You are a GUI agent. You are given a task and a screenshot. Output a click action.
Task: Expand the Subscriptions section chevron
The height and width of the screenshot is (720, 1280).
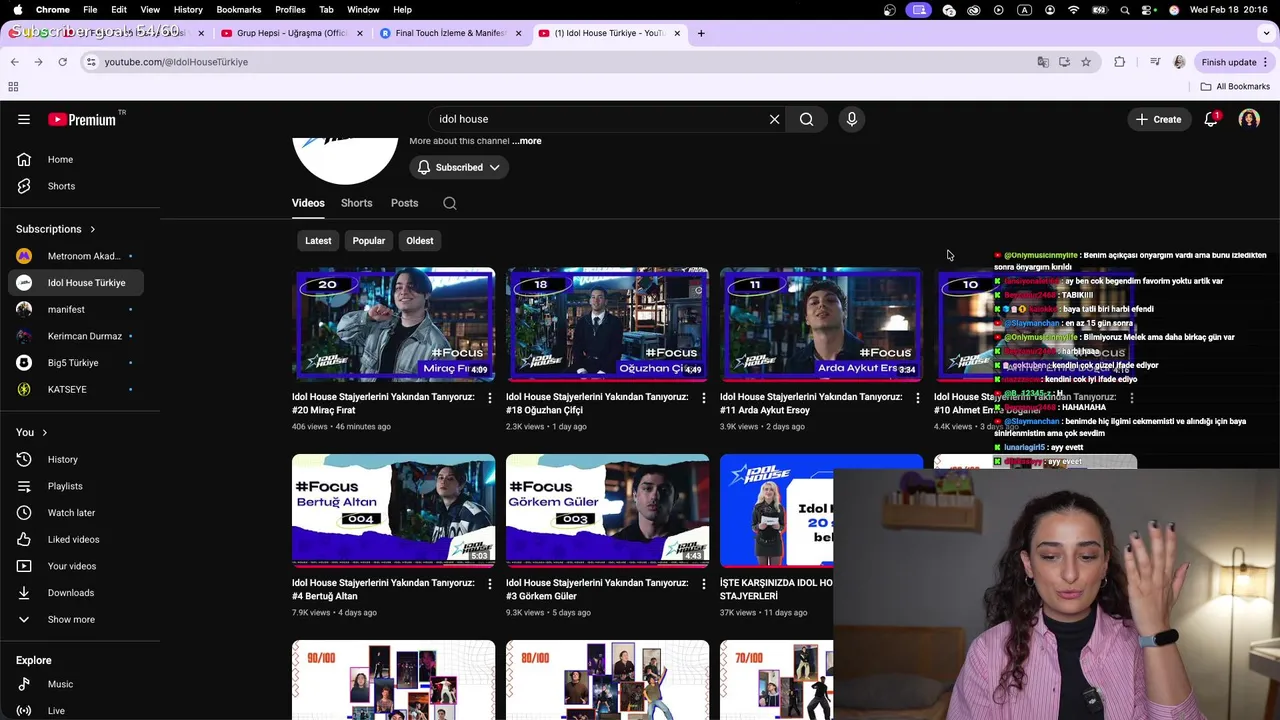pyautogui.click(x=93, y=229)
